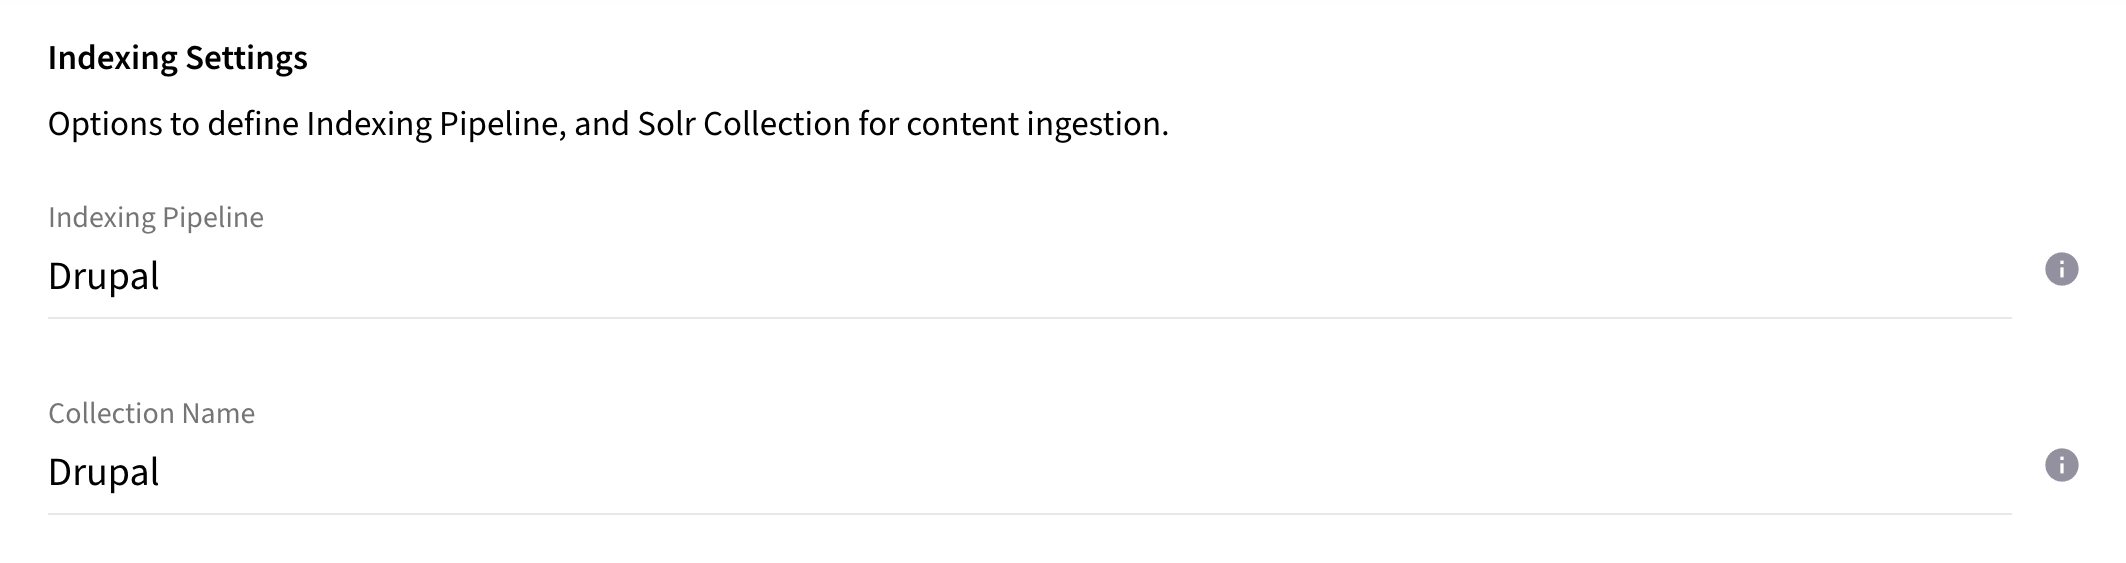The height and width of the screenshot is (563, 2126).
Task: Place cursor after Drupal in Collection Name
Action: pyautogui.click(x=162, y=472)
